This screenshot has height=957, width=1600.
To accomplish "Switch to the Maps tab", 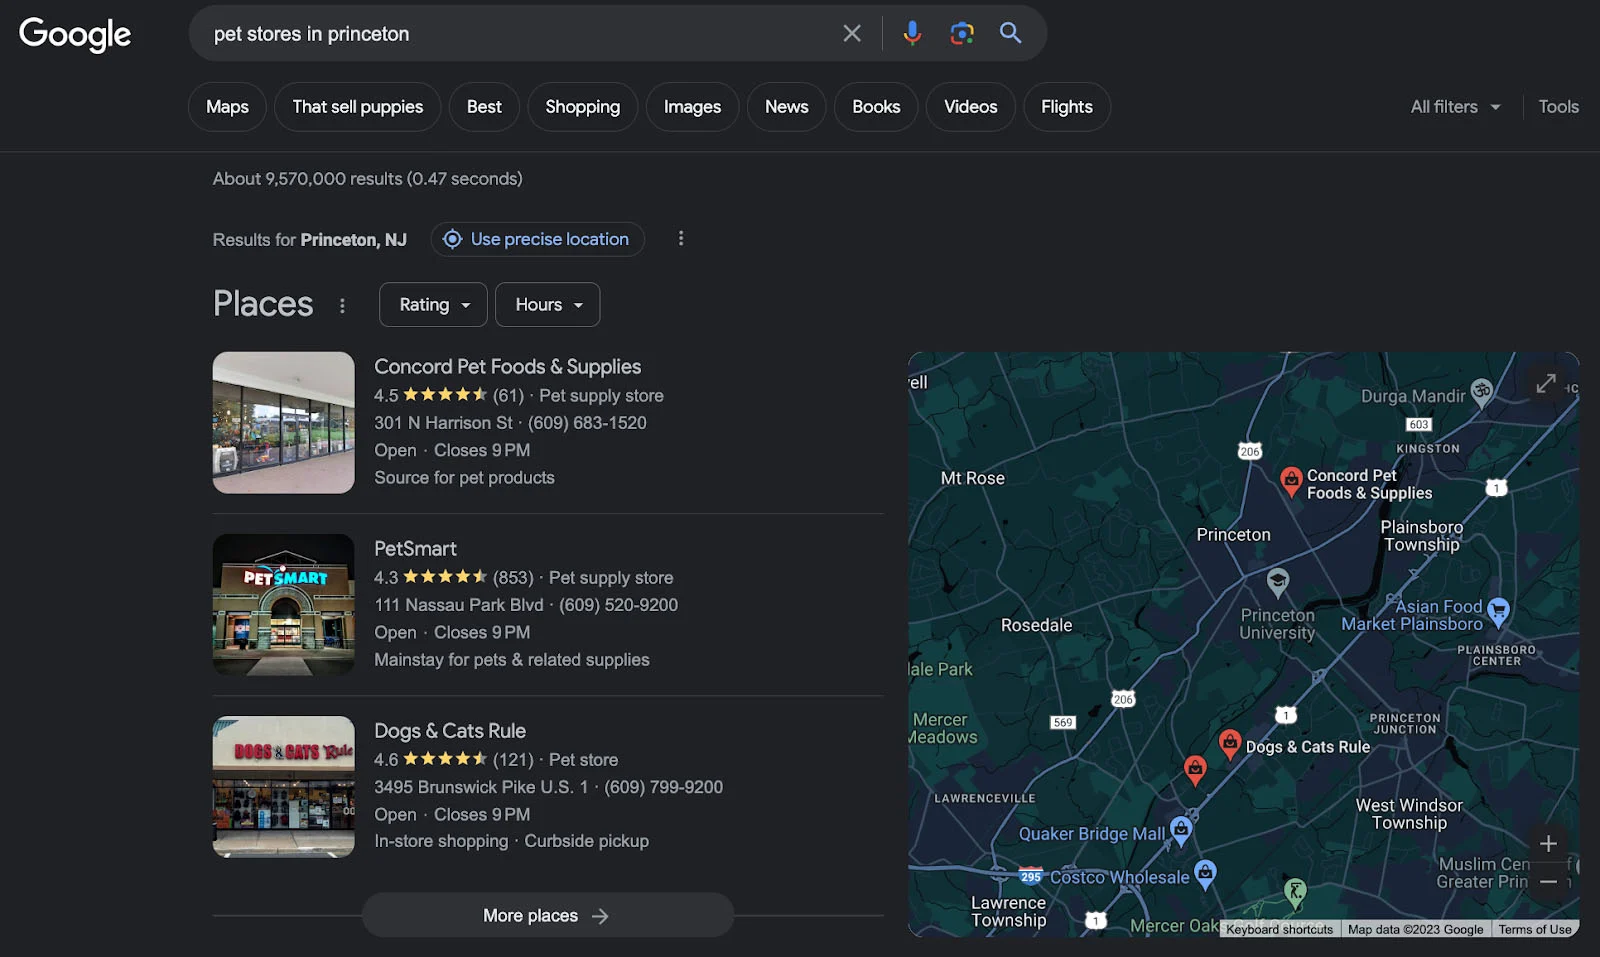I will tap(227, 106).
